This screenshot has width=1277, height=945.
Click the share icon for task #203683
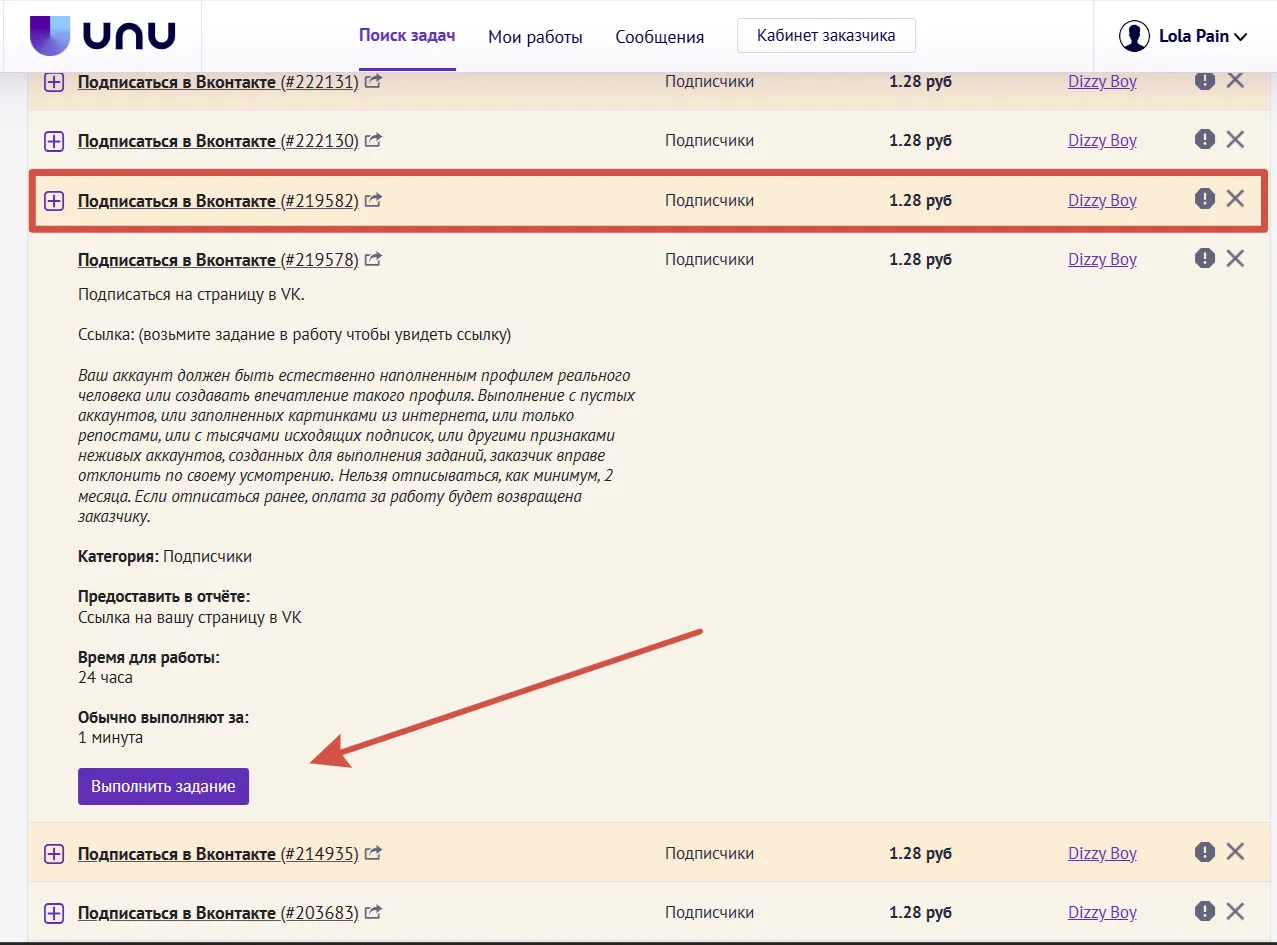tap(373, 913)
